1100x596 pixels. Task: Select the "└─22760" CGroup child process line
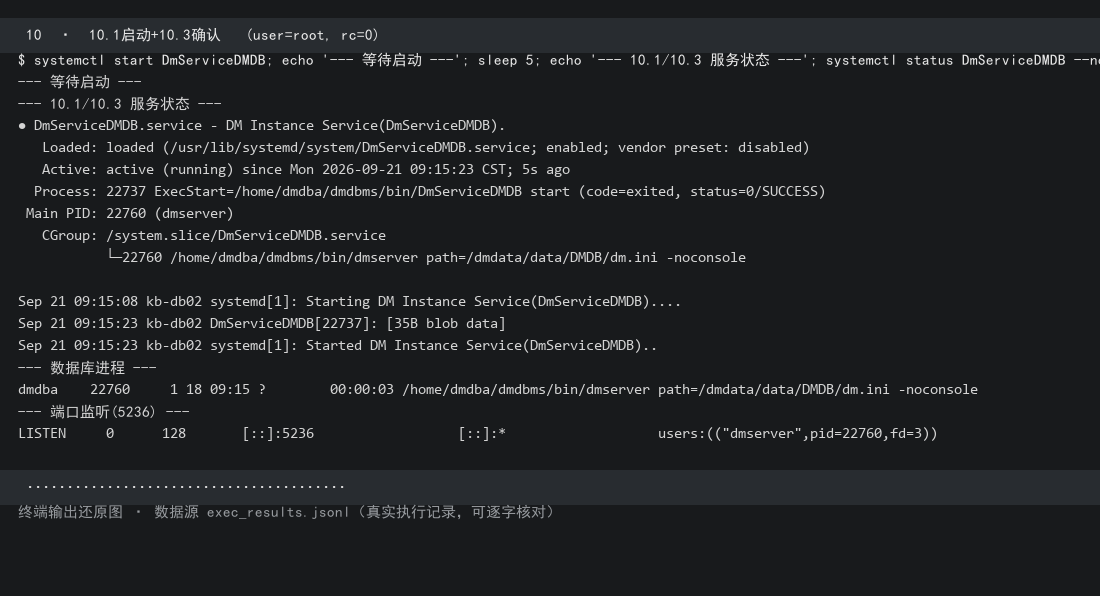click(x=426, y=257)
